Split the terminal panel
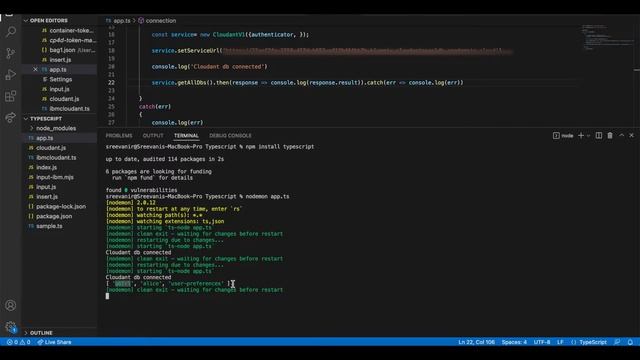The height and width of the screenshot is (360, 640). (x=598, y=136)
